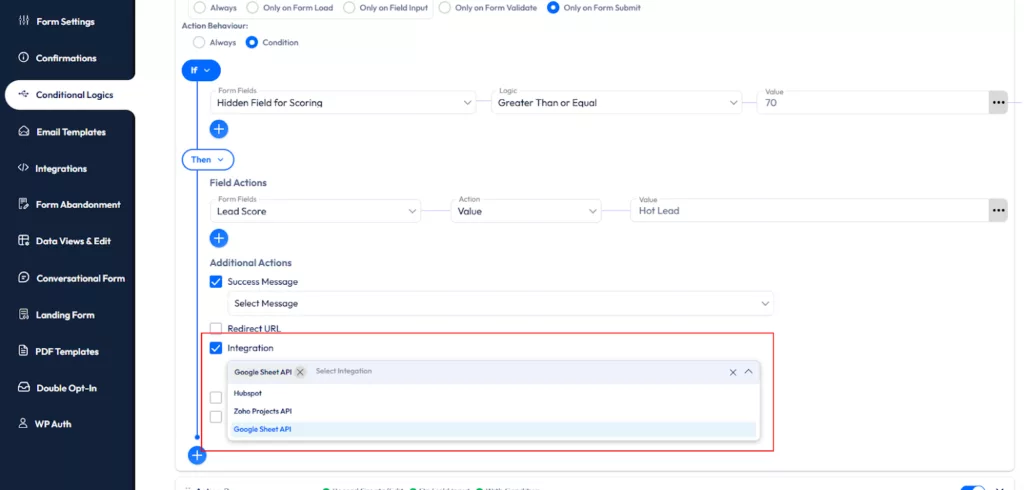This screenshot has height=490, width=1024.
Task: Click the three-dots button beside value 70
Action: click(x=997, y=102)
